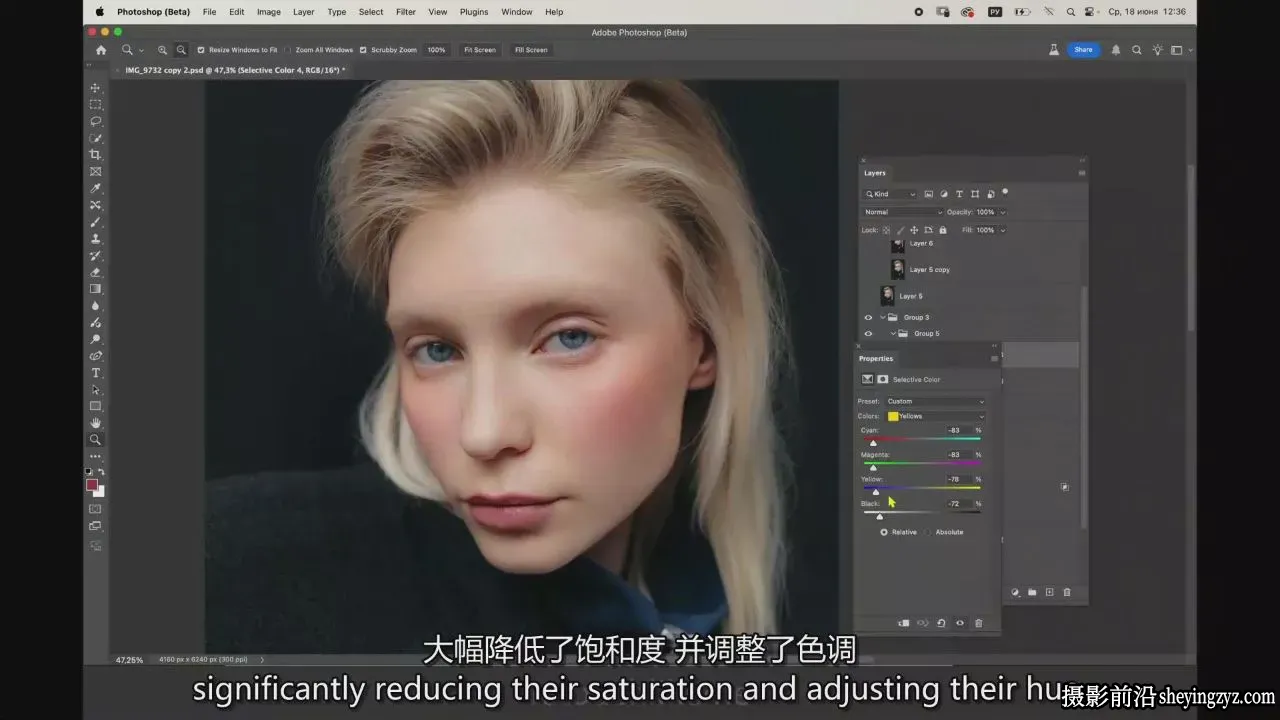
Task: Open the Layer menu
Action: pyautogui.click(x=304, y=12)
